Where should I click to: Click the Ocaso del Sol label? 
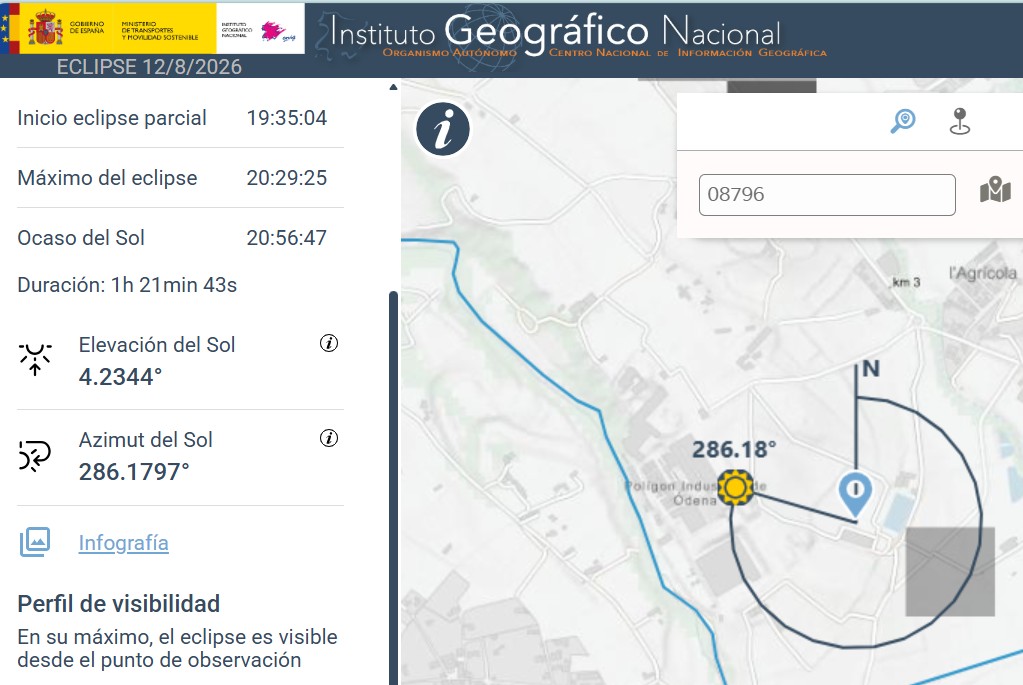(x=81, y=238)
